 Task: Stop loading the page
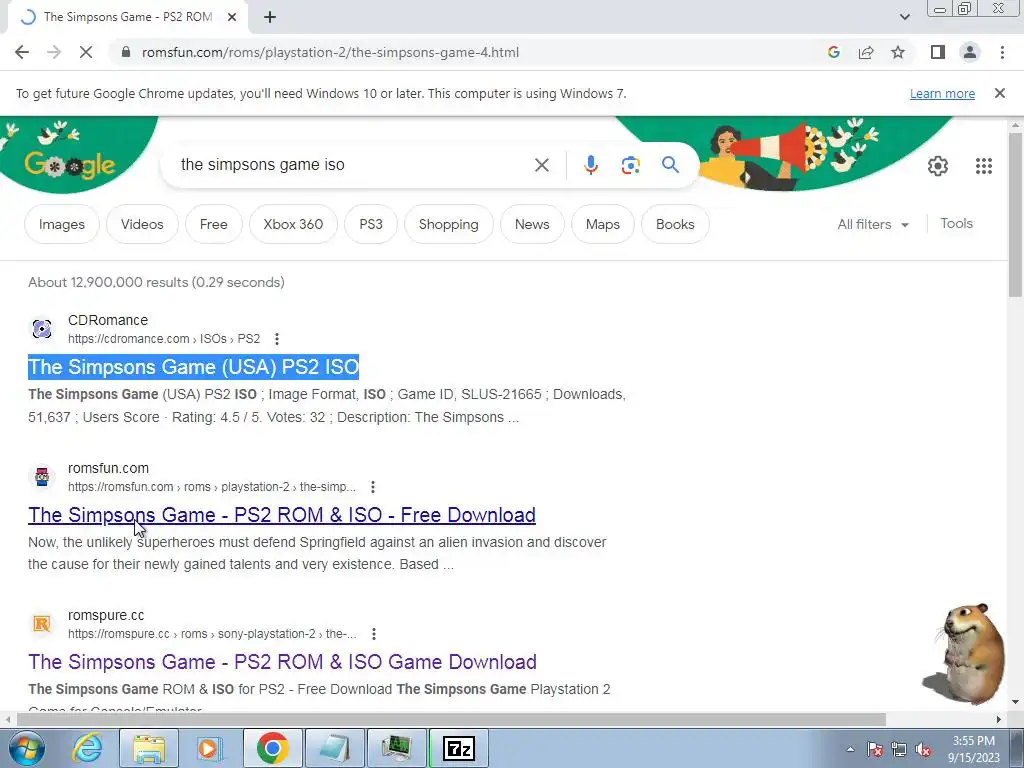click(x=86, y=52)
